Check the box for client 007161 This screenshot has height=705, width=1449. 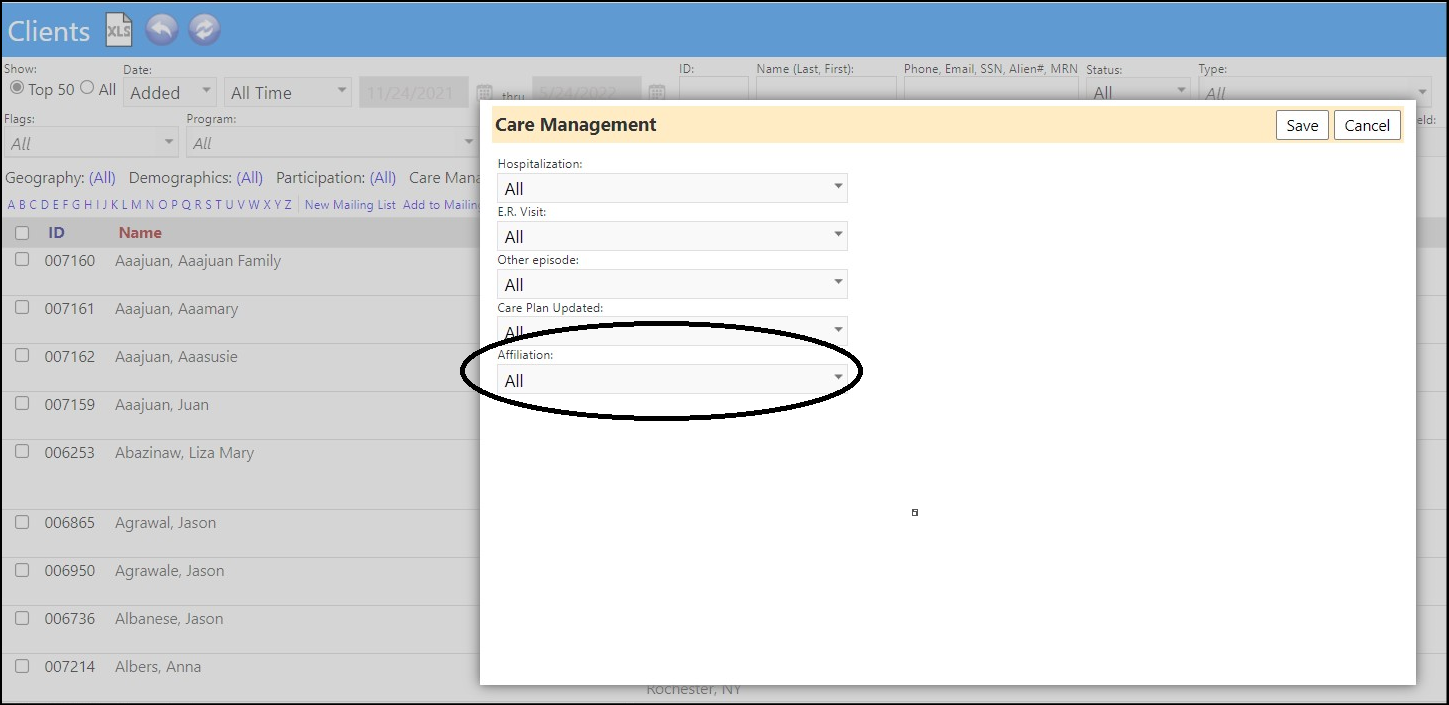(x=22, y=308)
